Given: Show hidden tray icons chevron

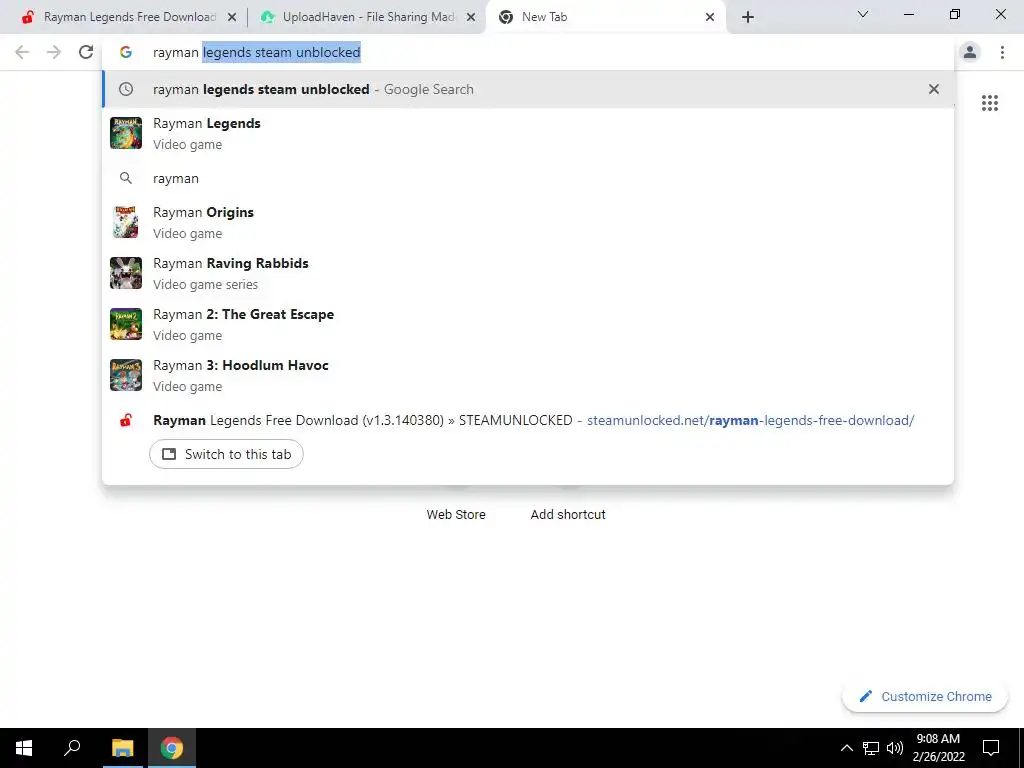Looking at the screenshot, I should point(846,748).
